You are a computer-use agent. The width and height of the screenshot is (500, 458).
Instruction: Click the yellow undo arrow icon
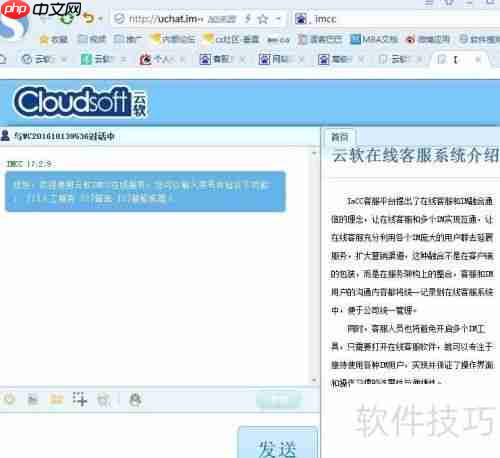[x=88, y=18]
